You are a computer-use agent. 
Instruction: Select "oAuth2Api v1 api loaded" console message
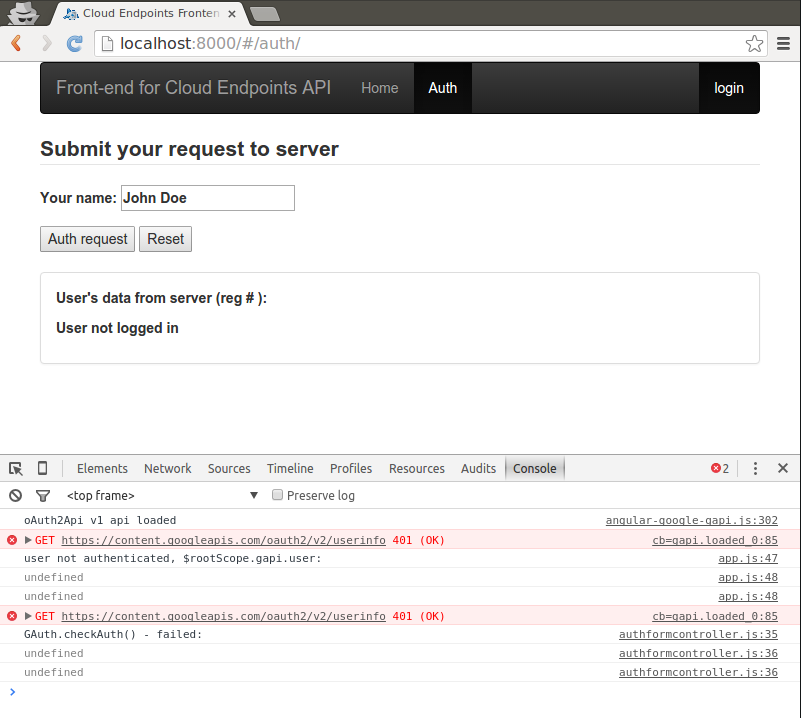tap(100, 520)
